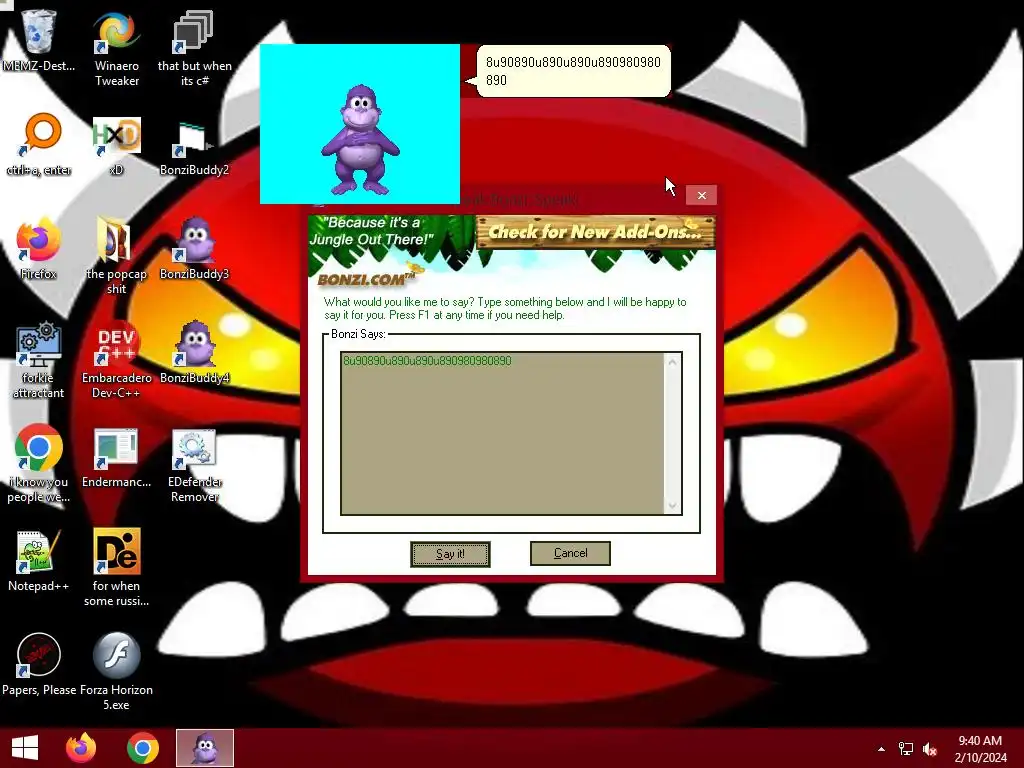Image resolution: width=1024 pixels, height=768 pixels.
Task: Click the text box scrollbar up arrow
Action: tap(673, 360)
